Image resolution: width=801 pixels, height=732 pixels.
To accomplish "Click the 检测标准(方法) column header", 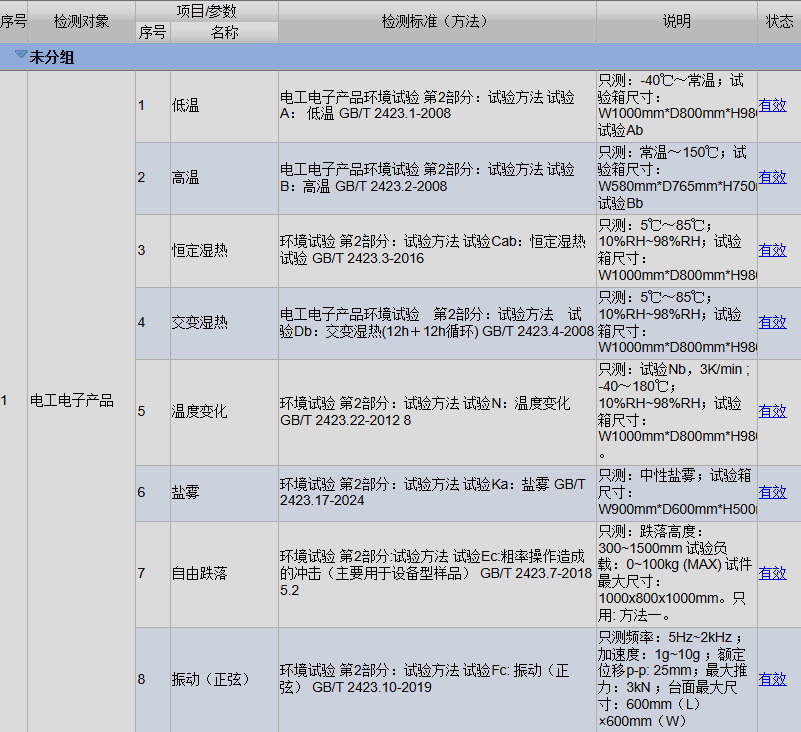I will 437,21.
